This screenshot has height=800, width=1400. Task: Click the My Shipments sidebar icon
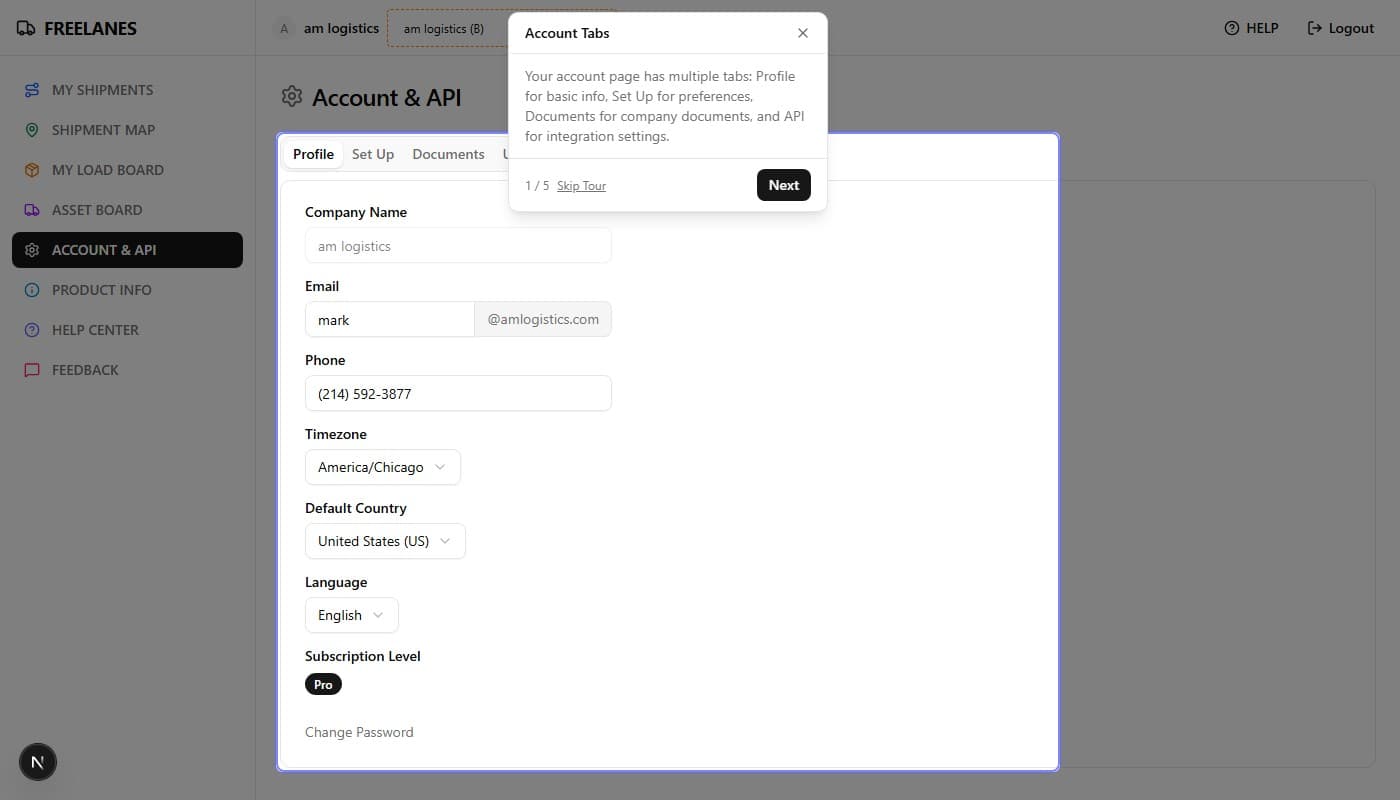tap(32, 90)
